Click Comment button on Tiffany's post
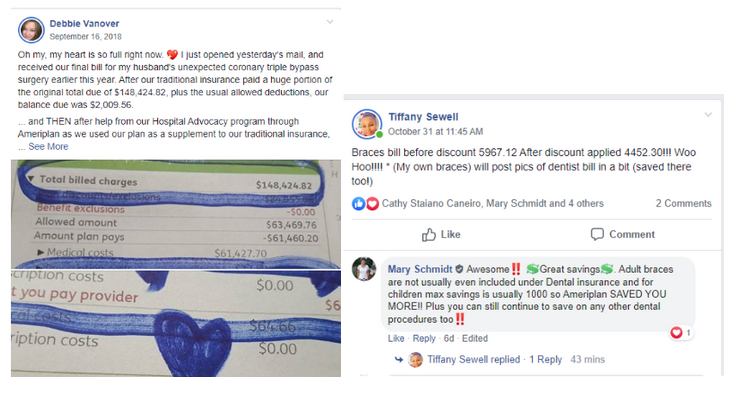The width and height of the screenshot is (742, 403). pyautogui.click(x=623, y=234)
